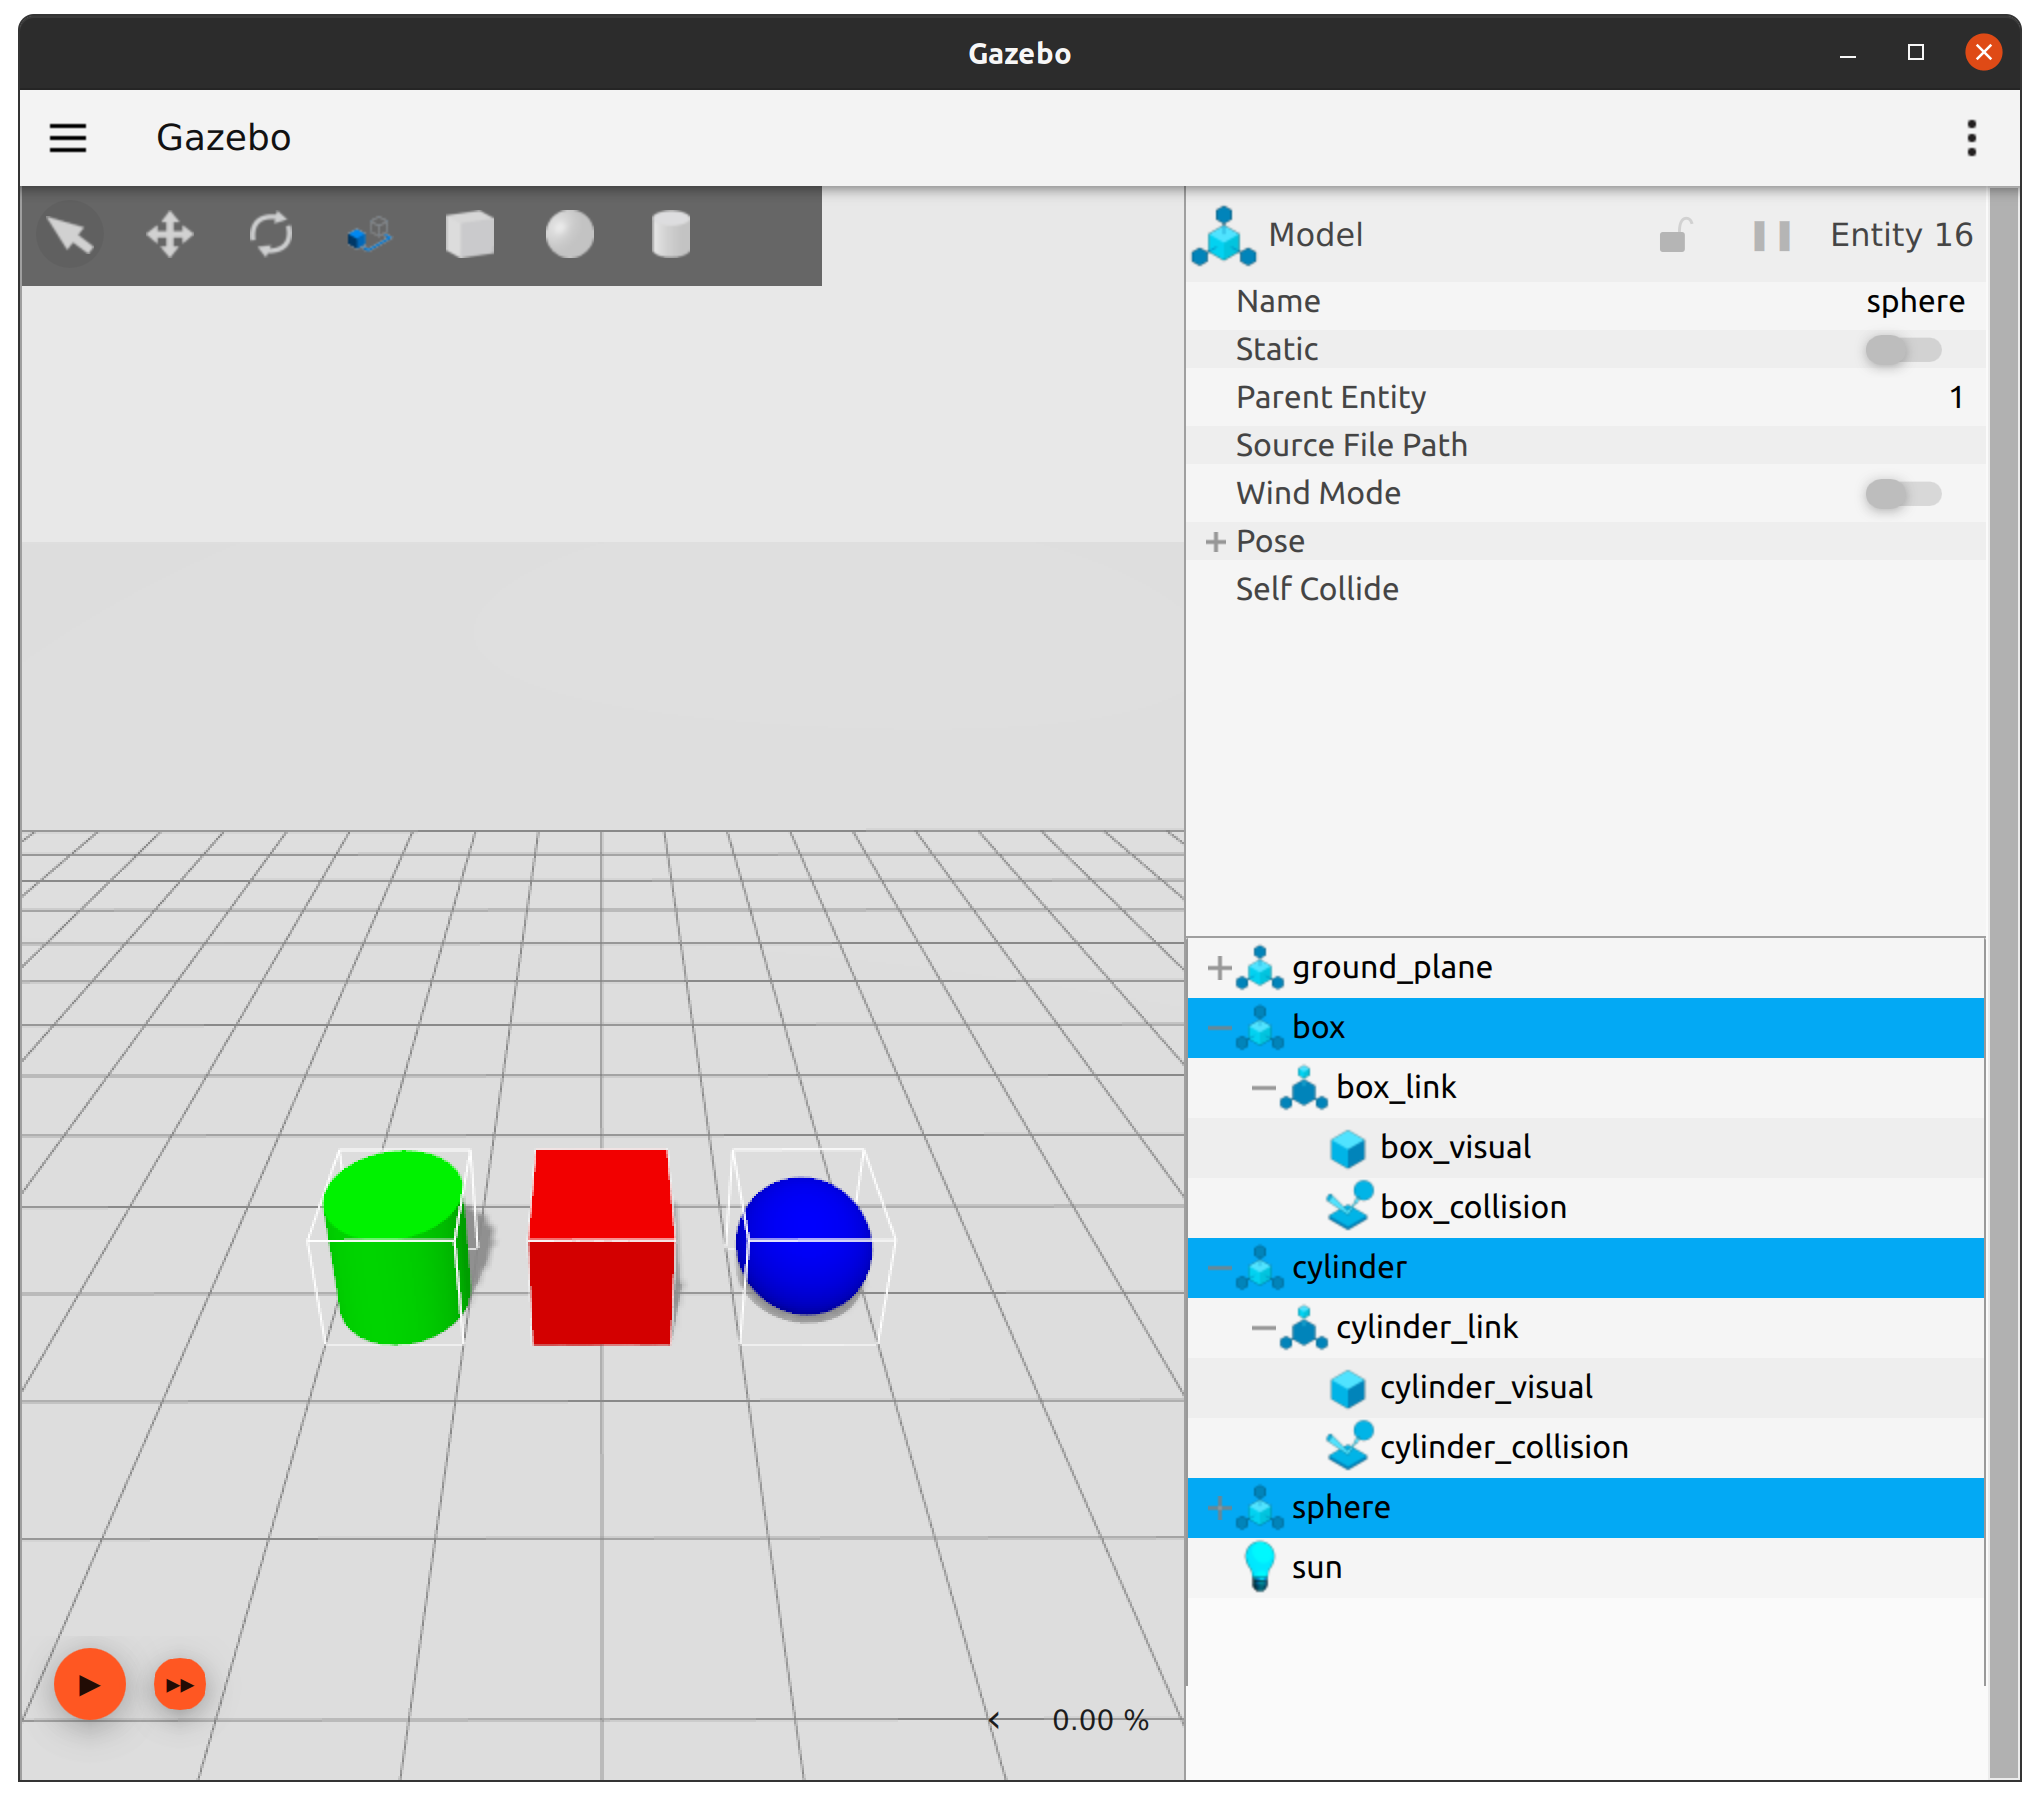Start simulation with the play button

click(89, 1685)
